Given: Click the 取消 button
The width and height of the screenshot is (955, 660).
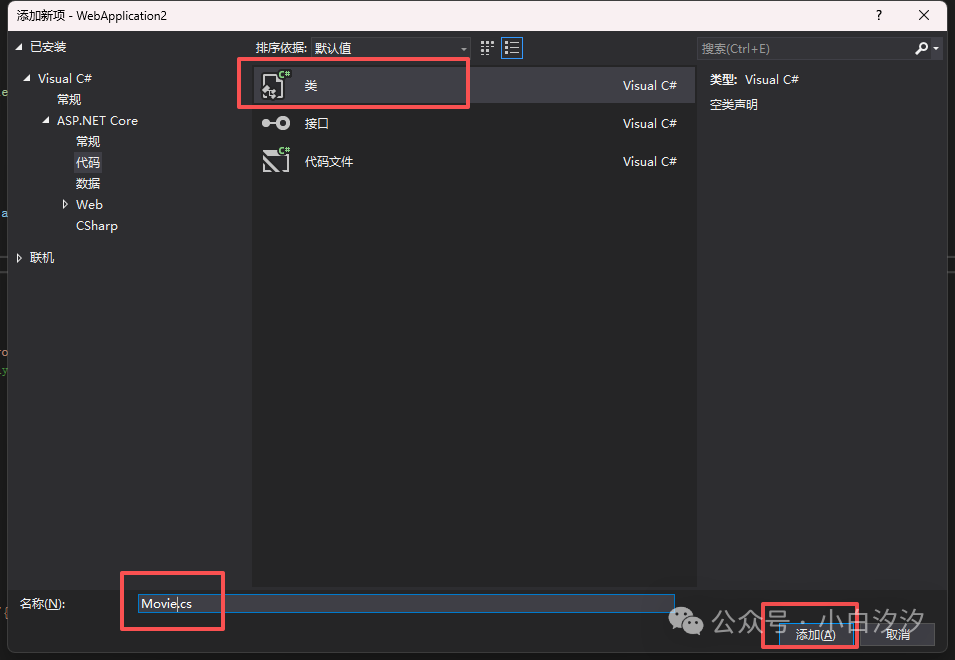Looking at the screenshot, I should (898, 635).
